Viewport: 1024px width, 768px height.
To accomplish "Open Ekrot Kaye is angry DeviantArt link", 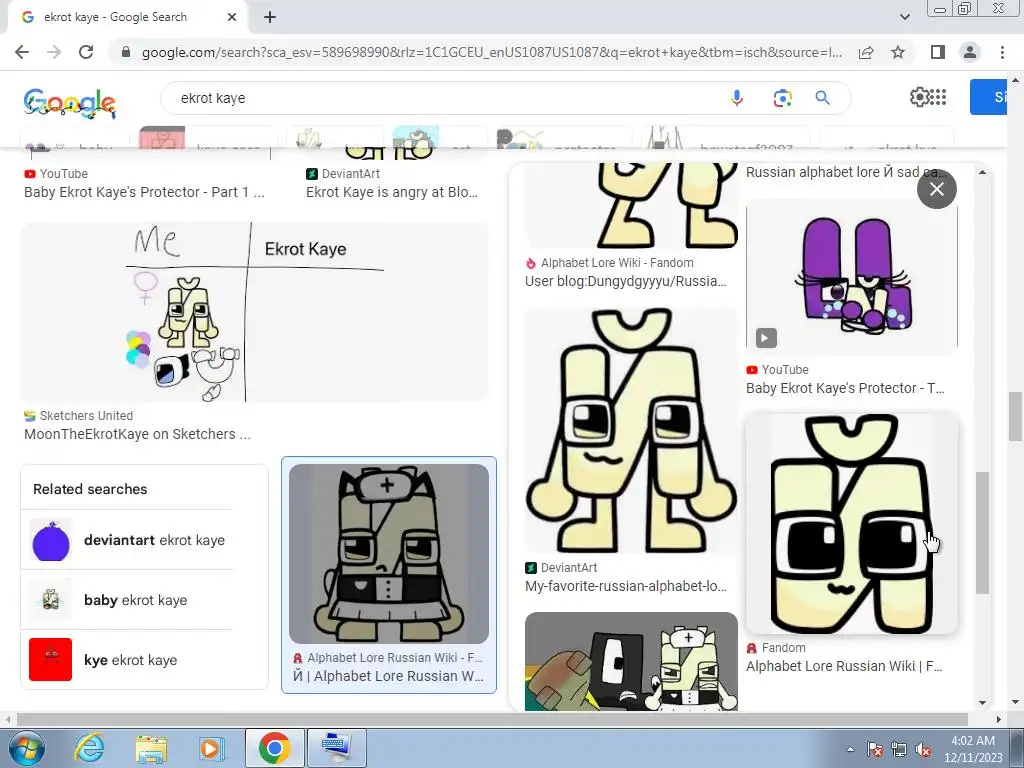I will [392, 192].
